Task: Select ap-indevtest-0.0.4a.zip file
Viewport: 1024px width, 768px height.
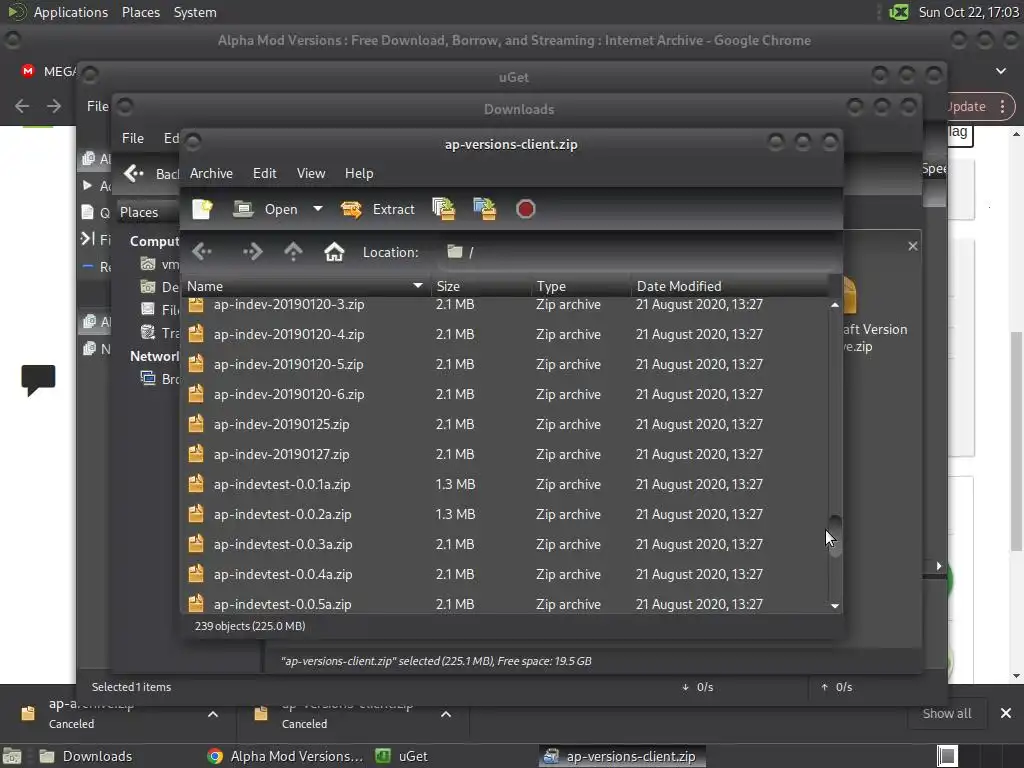Action: click(x=505, y=574)
